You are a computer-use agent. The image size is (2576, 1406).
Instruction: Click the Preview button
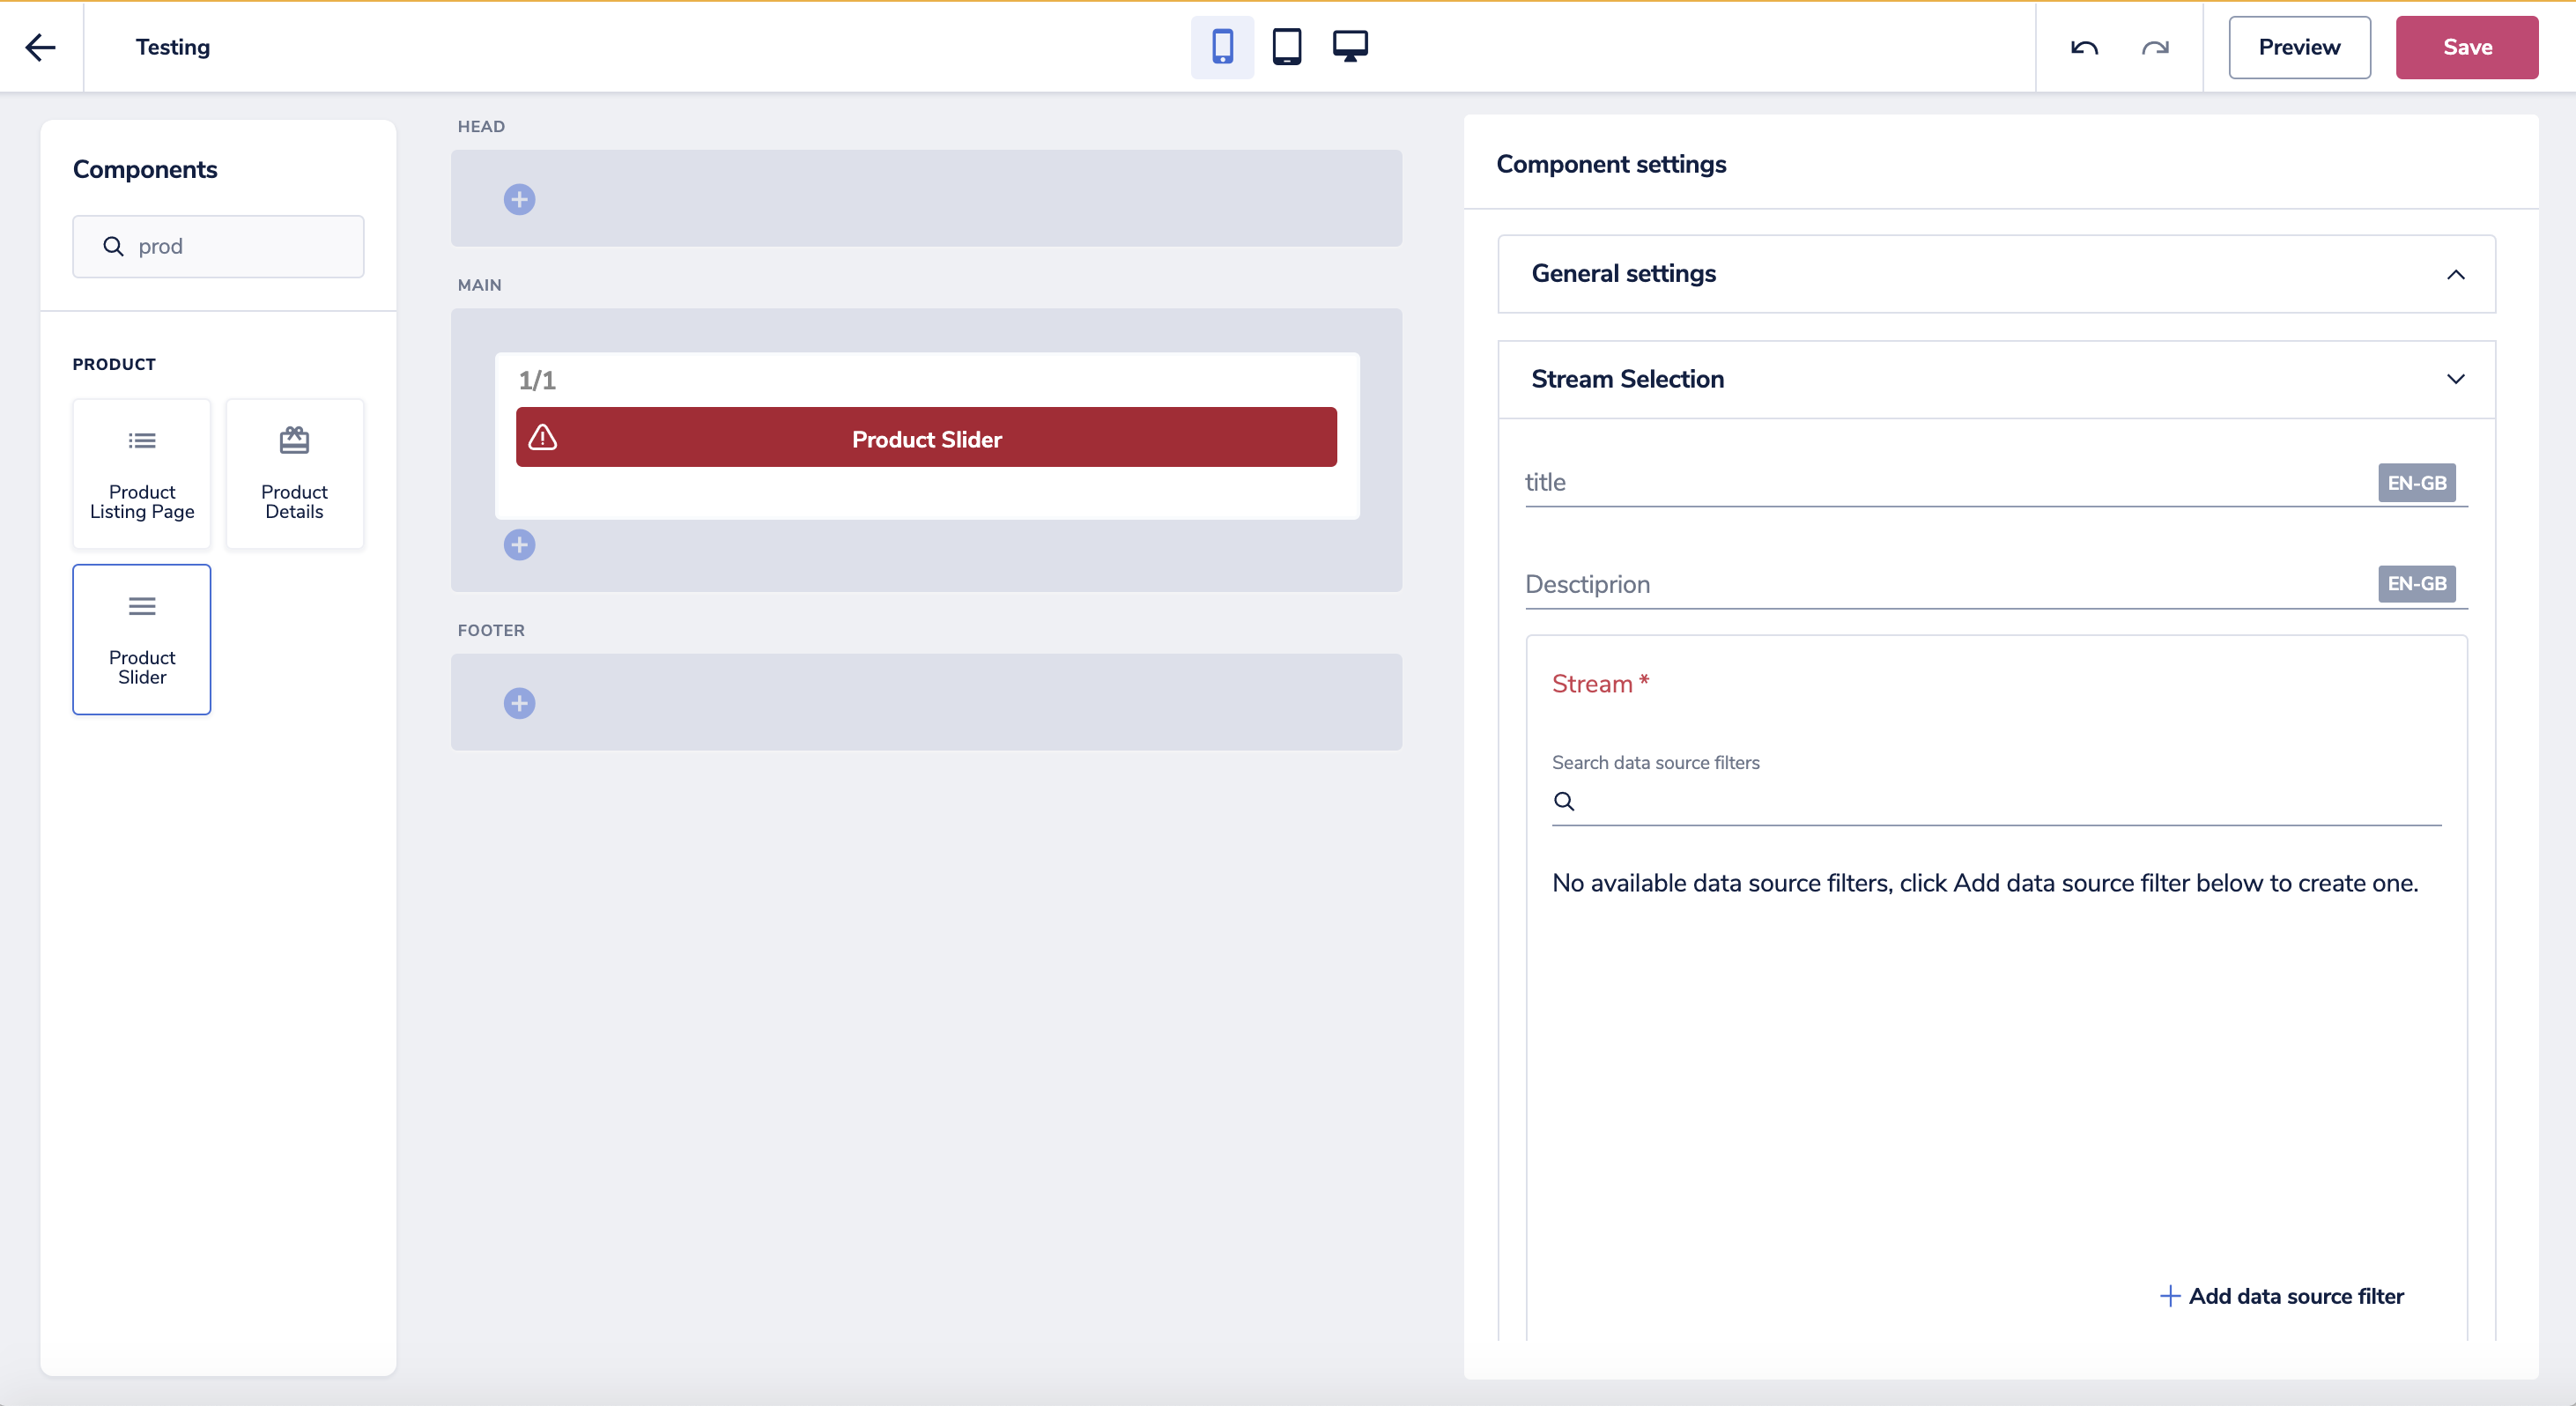(x=2298, y=47)
